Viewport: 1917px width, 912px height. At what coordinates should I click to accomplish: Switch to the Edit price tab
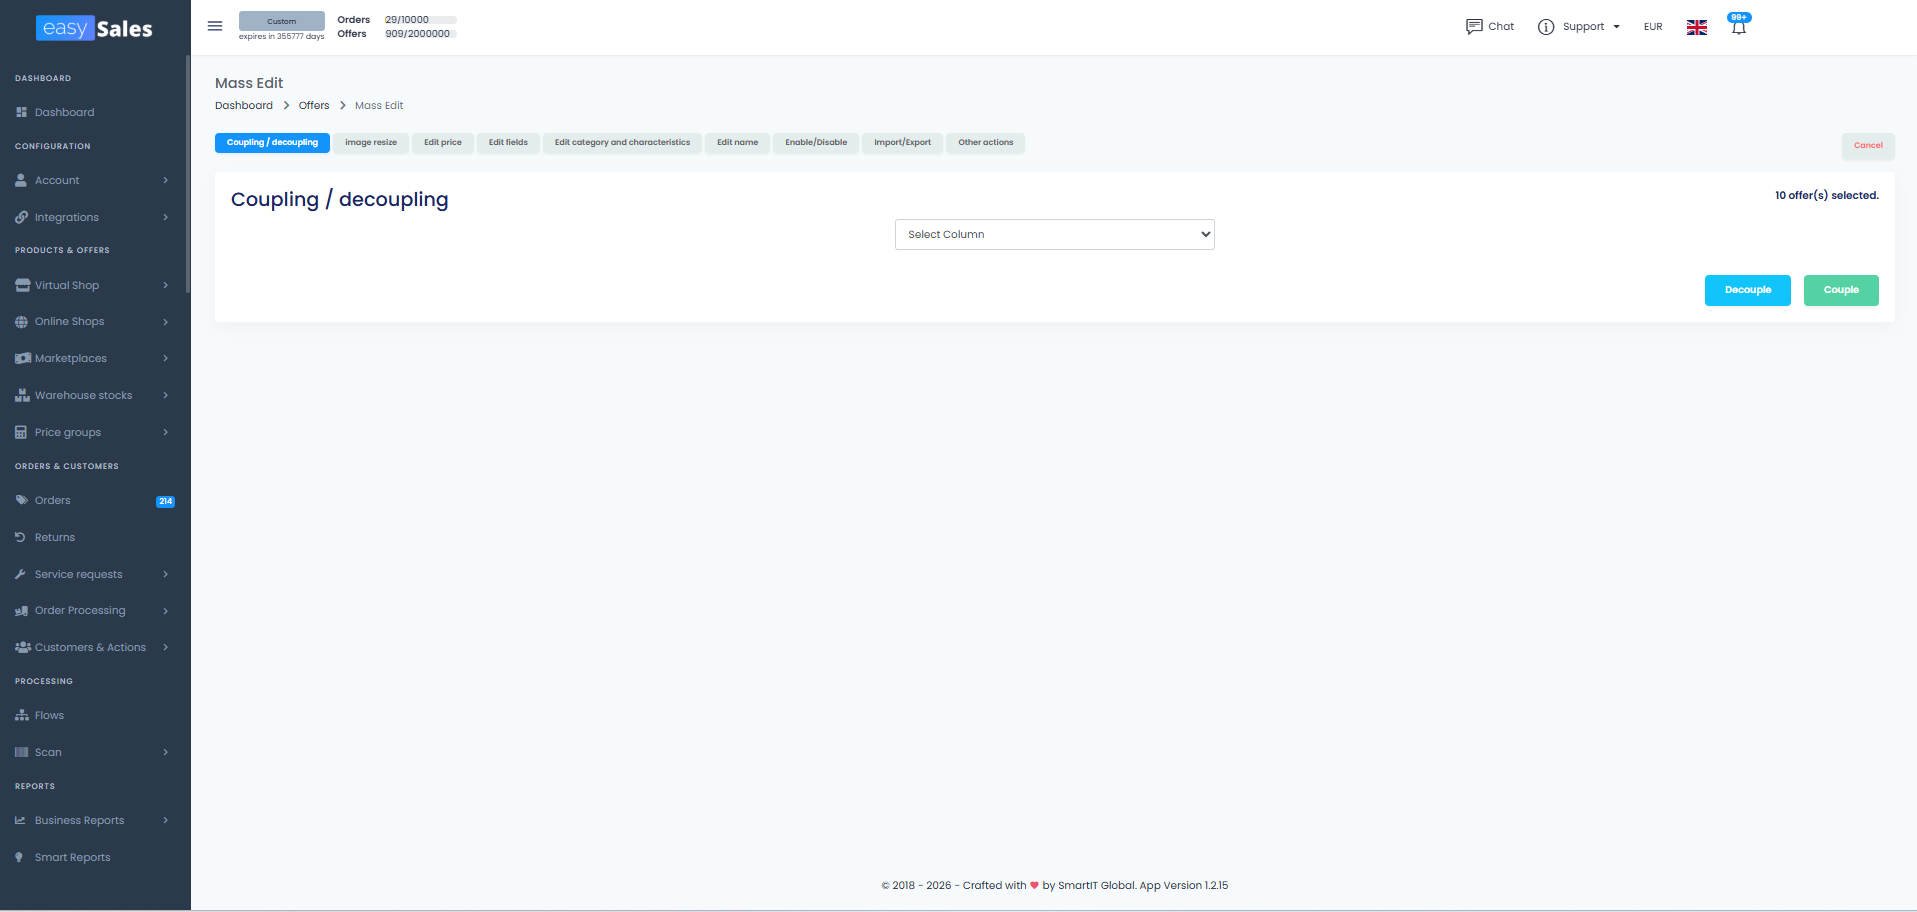[443, 143]
